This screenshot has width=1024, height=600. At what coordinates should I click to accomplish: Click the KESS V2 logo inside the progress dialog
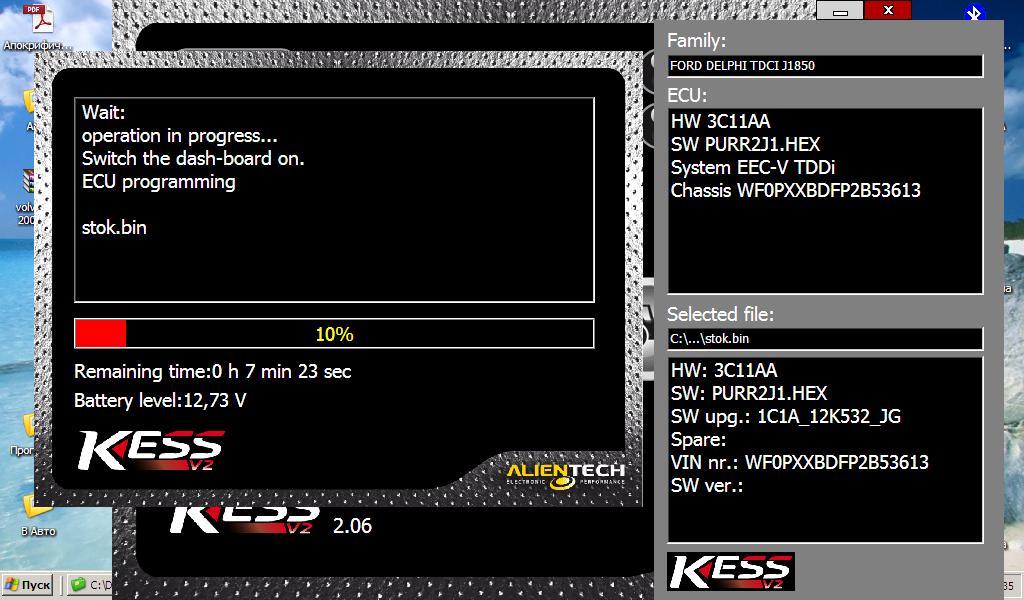[151, 450]
